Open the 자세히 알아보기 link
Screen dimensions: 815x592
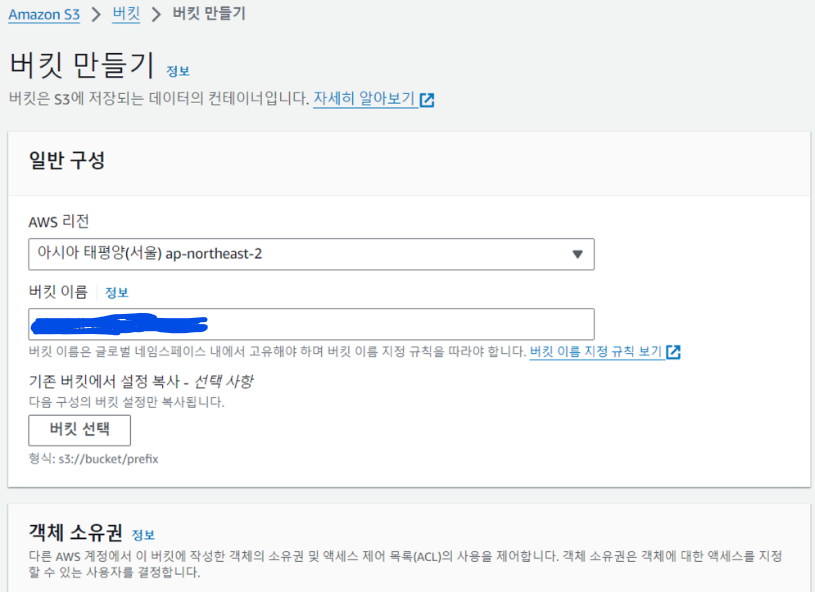364,98
